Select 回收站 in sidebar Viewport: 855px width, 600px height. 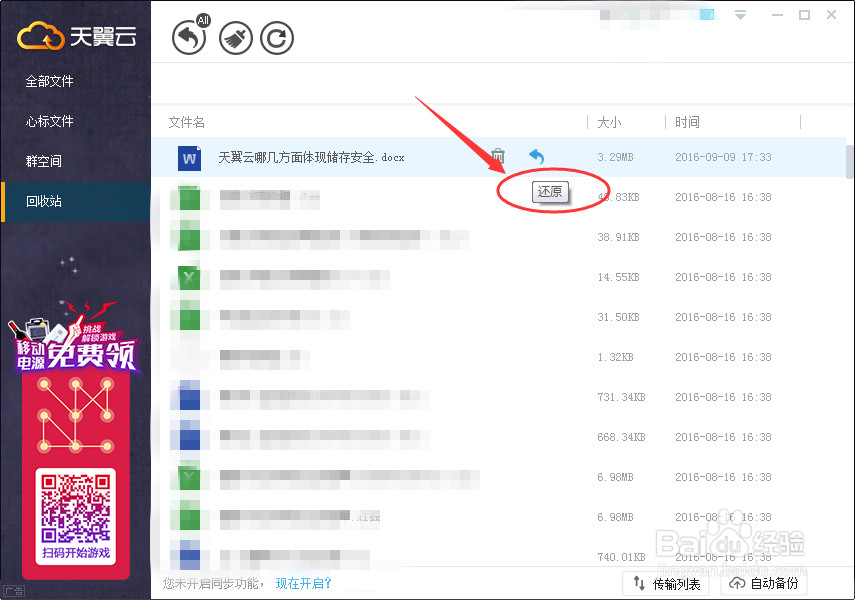[x=76, y=201]
